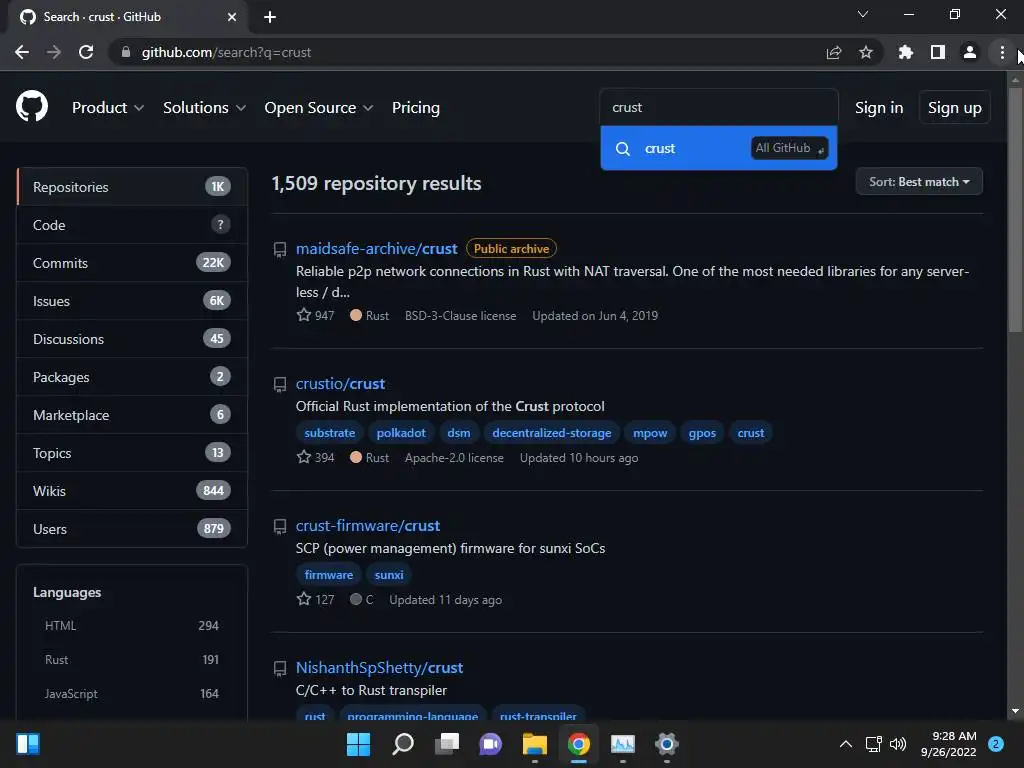Filter by HTML language
Image resolution: width=1024 pixels, height=768 pixels.
coord(132,626)
